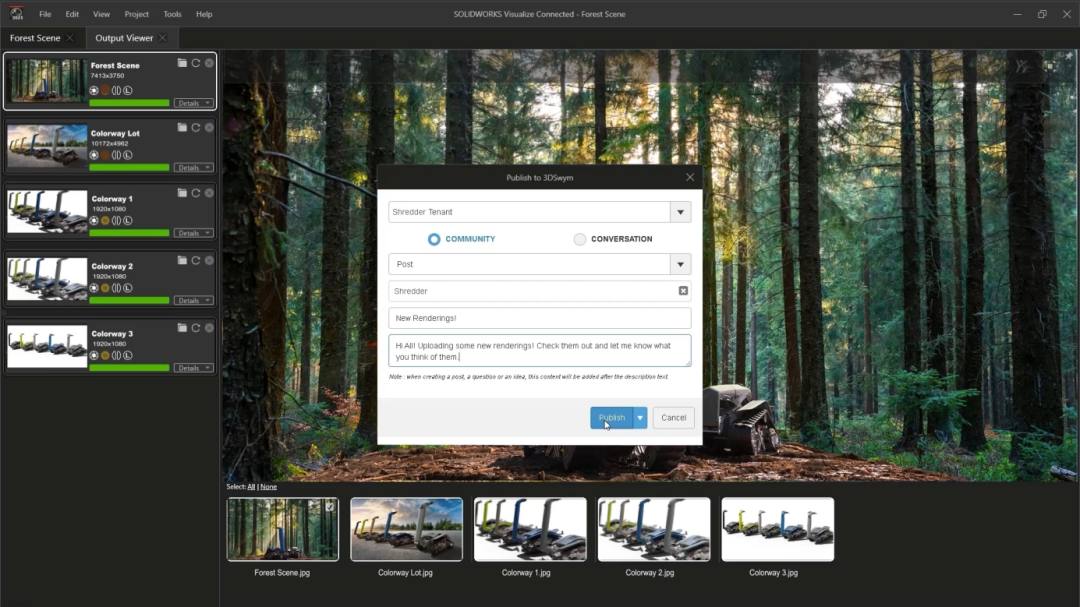Open the Tools menu
This screenshot has height=607, width=1080.
pos(171,14)
